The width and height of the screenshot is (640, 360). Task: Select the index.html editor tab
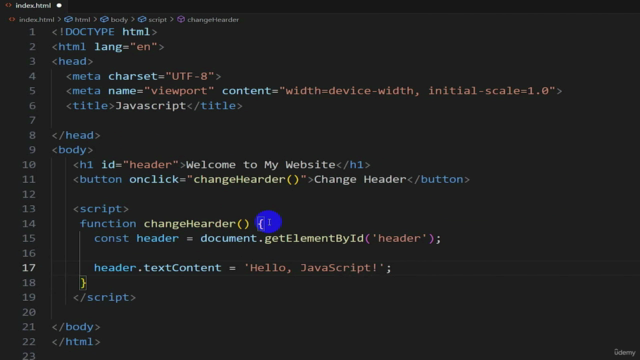coord(33,5)
